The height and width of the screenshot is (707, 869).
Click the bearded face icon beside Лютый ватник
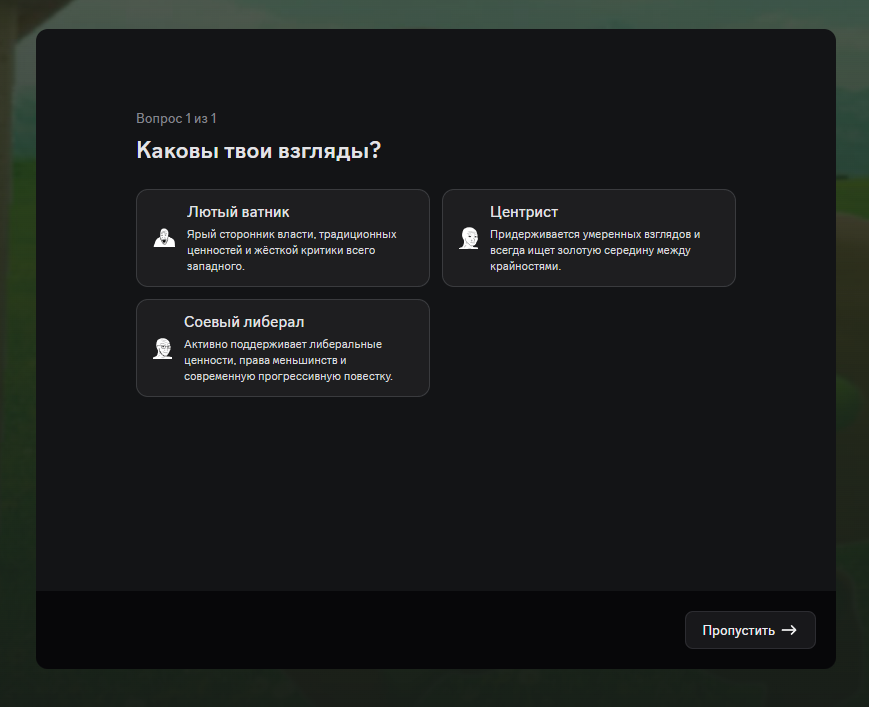(164, 238)
